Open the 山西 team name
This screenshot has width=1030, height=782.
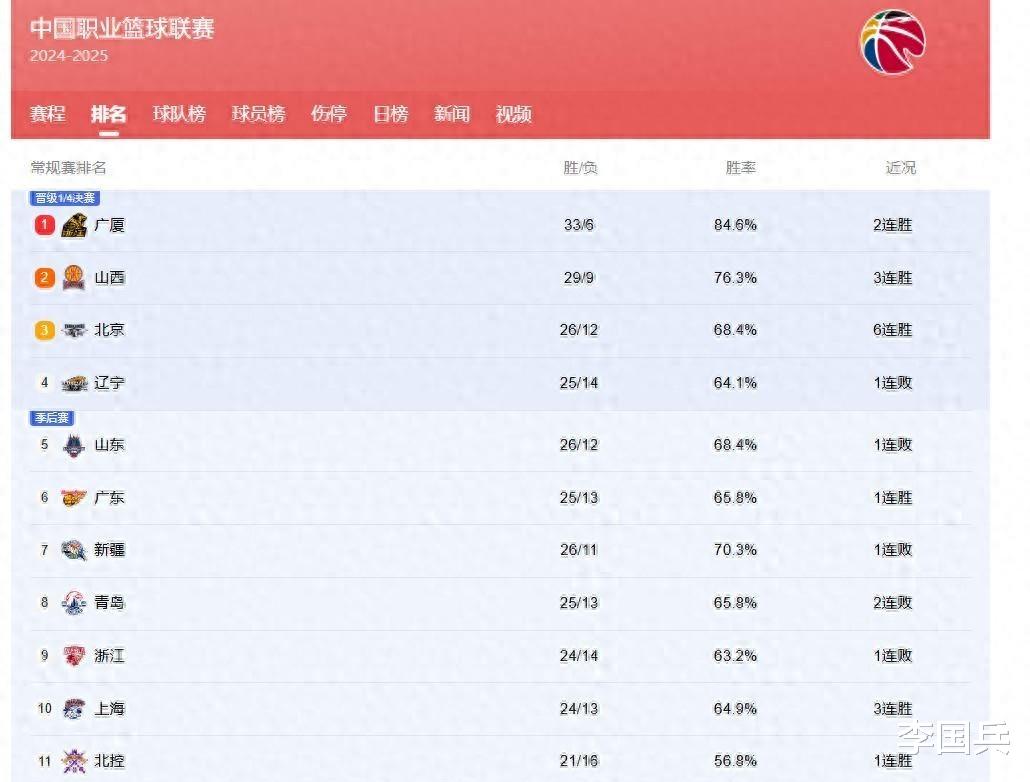coord(110,278)
